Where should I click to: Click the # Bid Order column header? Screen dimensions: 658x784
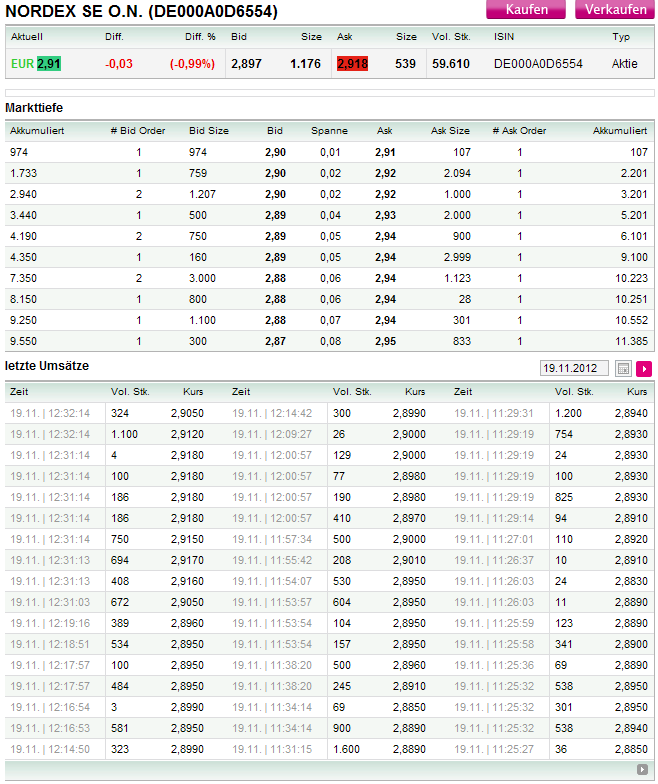pyautogui.click(x=138, y=130)
